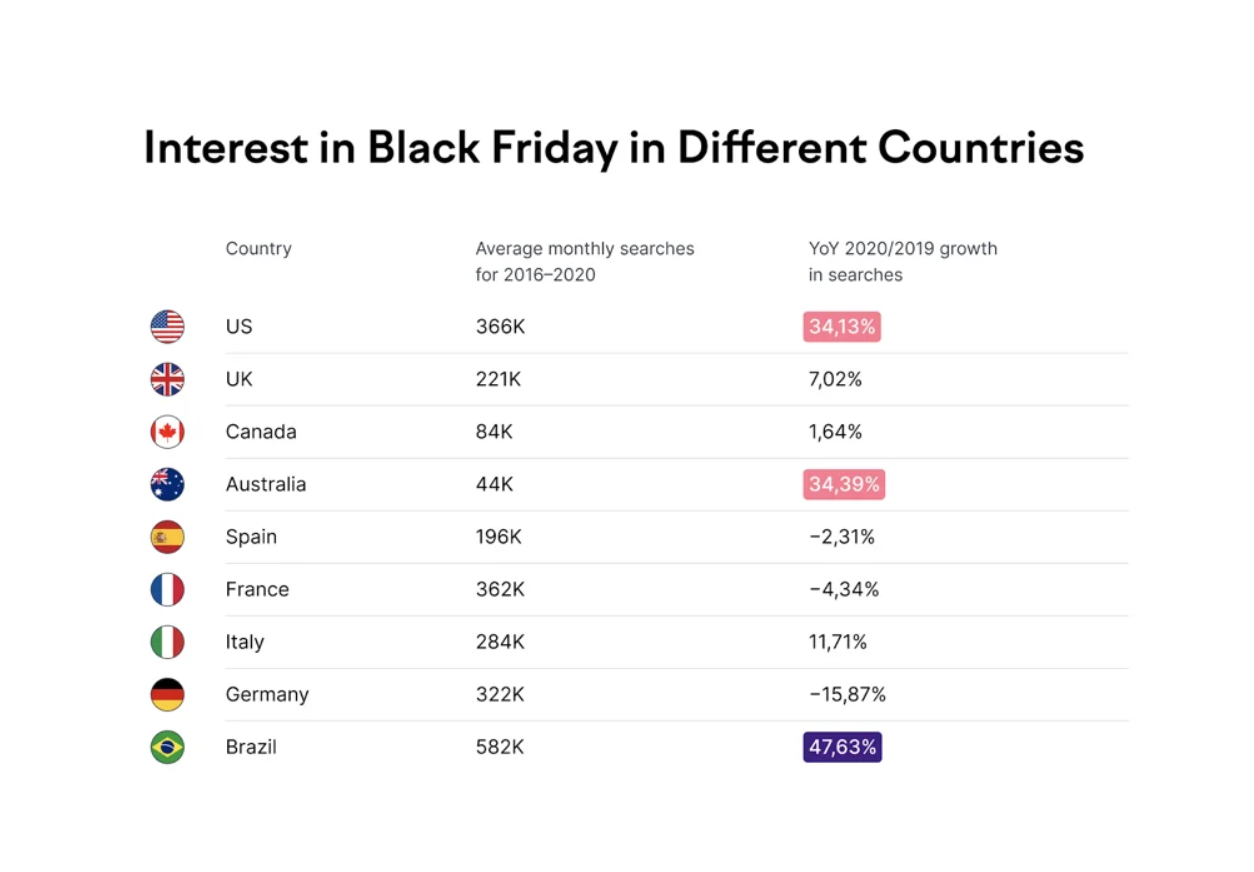The image size is (1254, 872).
Task: Select the Italy flag icon
Action: pyautogui.click(x=167, y=642)
